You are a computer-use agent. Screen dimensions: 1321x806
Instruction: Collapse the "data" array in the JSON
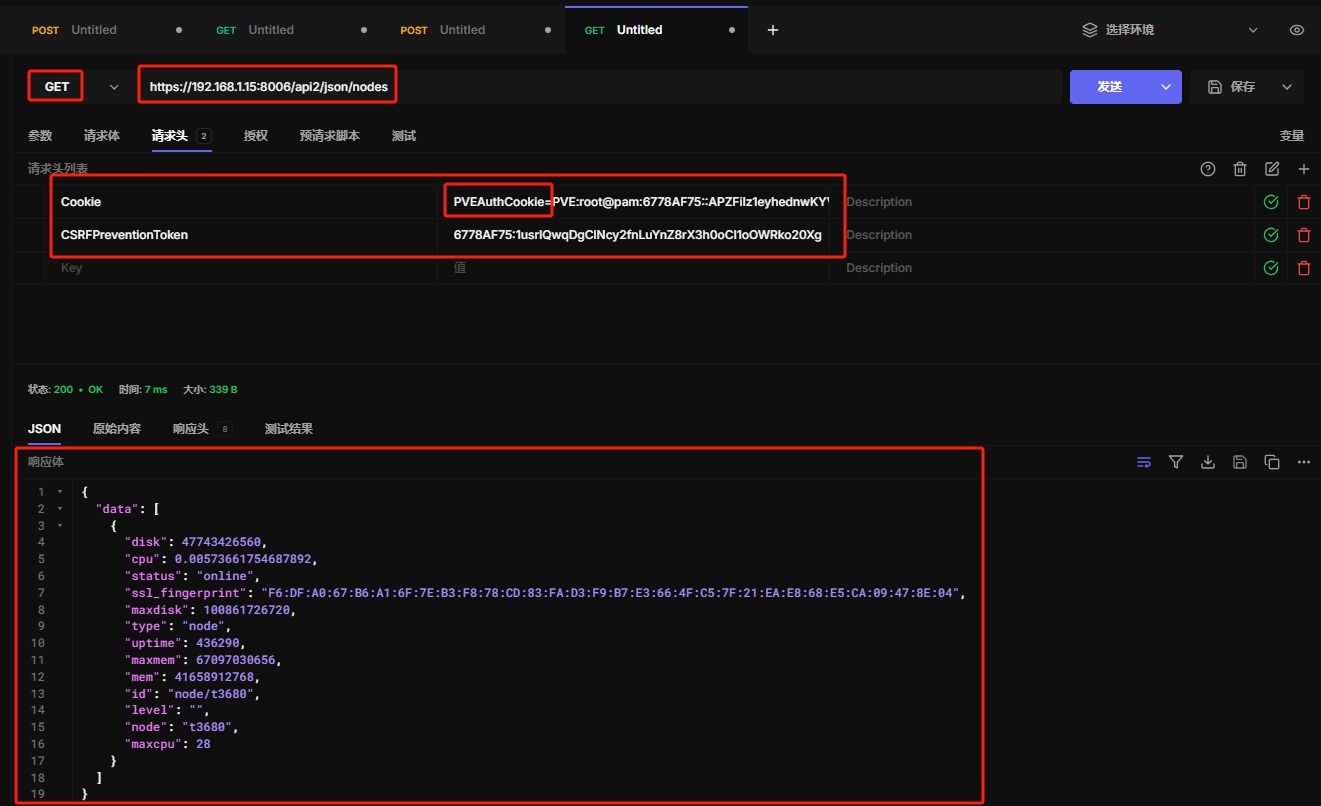click(x=60, y=509)
